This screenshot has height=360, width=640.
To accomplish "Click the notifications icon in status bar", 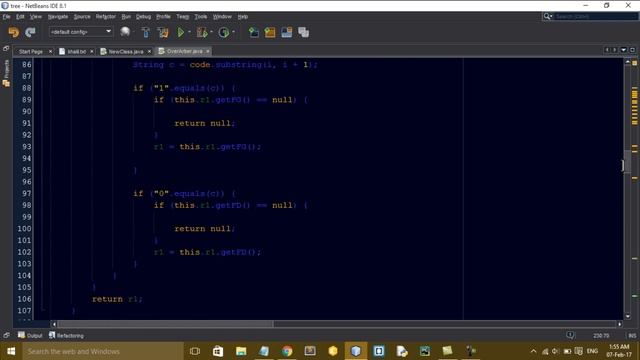I will 570,335.
